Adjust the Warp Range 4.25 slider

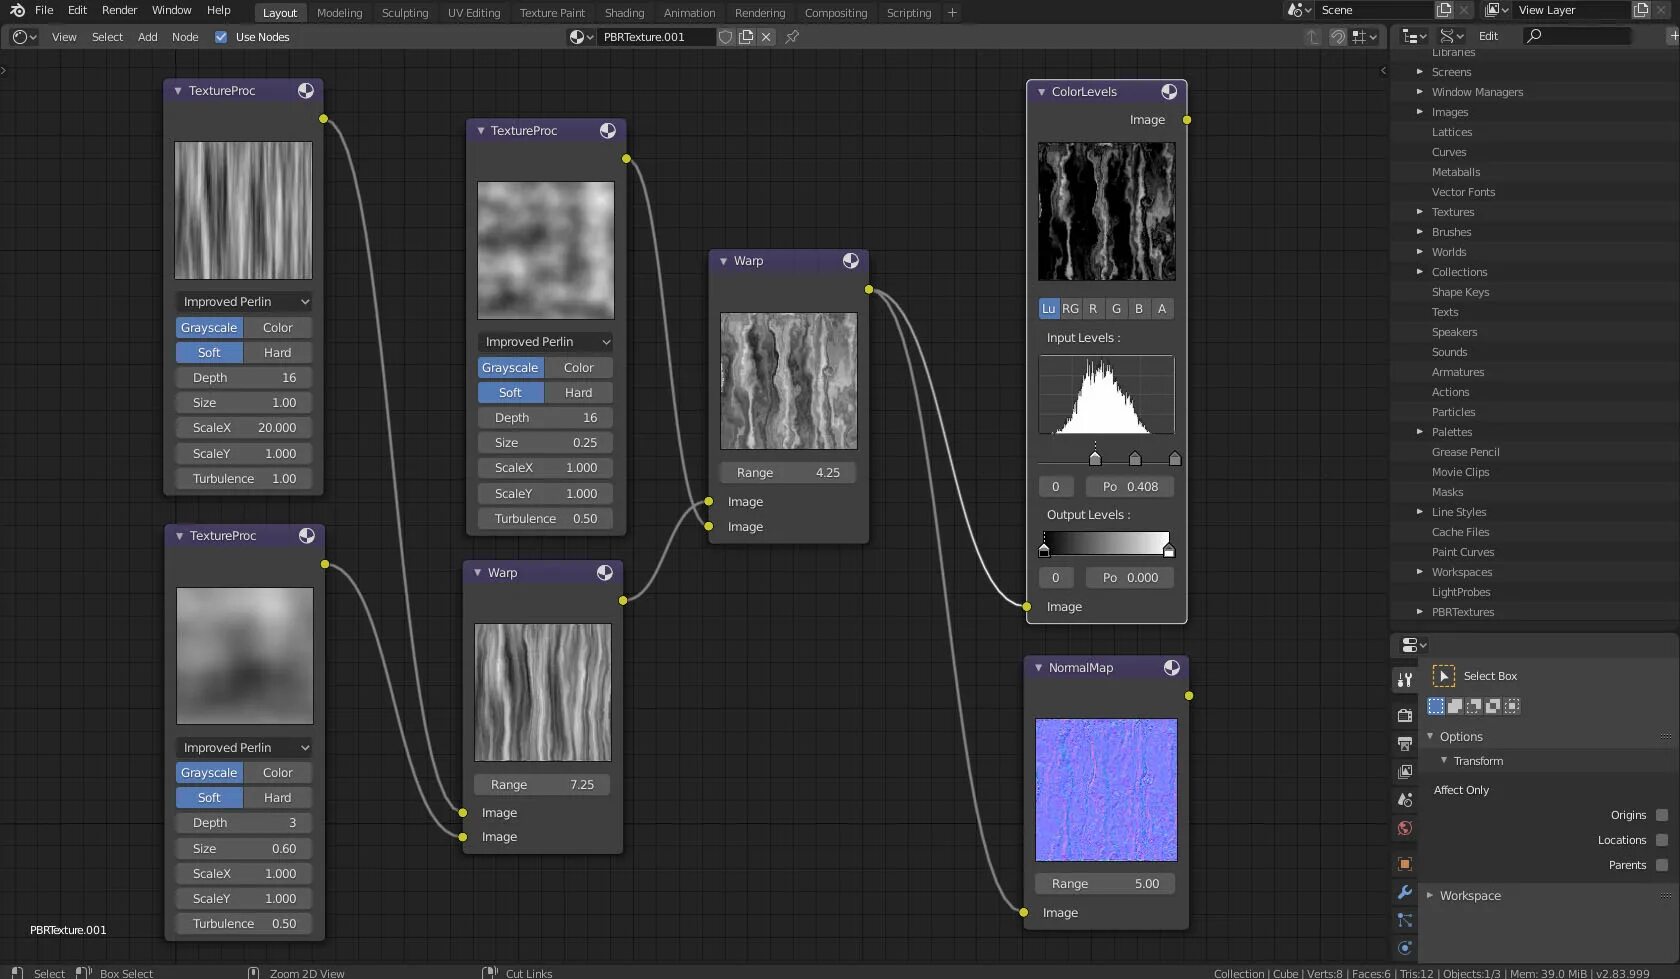click(x=788, y=473)
